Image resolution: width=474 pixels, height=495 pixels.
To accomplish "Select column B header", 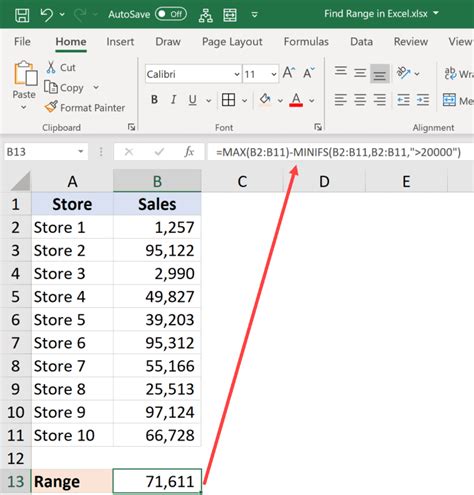I will (157, 181).
